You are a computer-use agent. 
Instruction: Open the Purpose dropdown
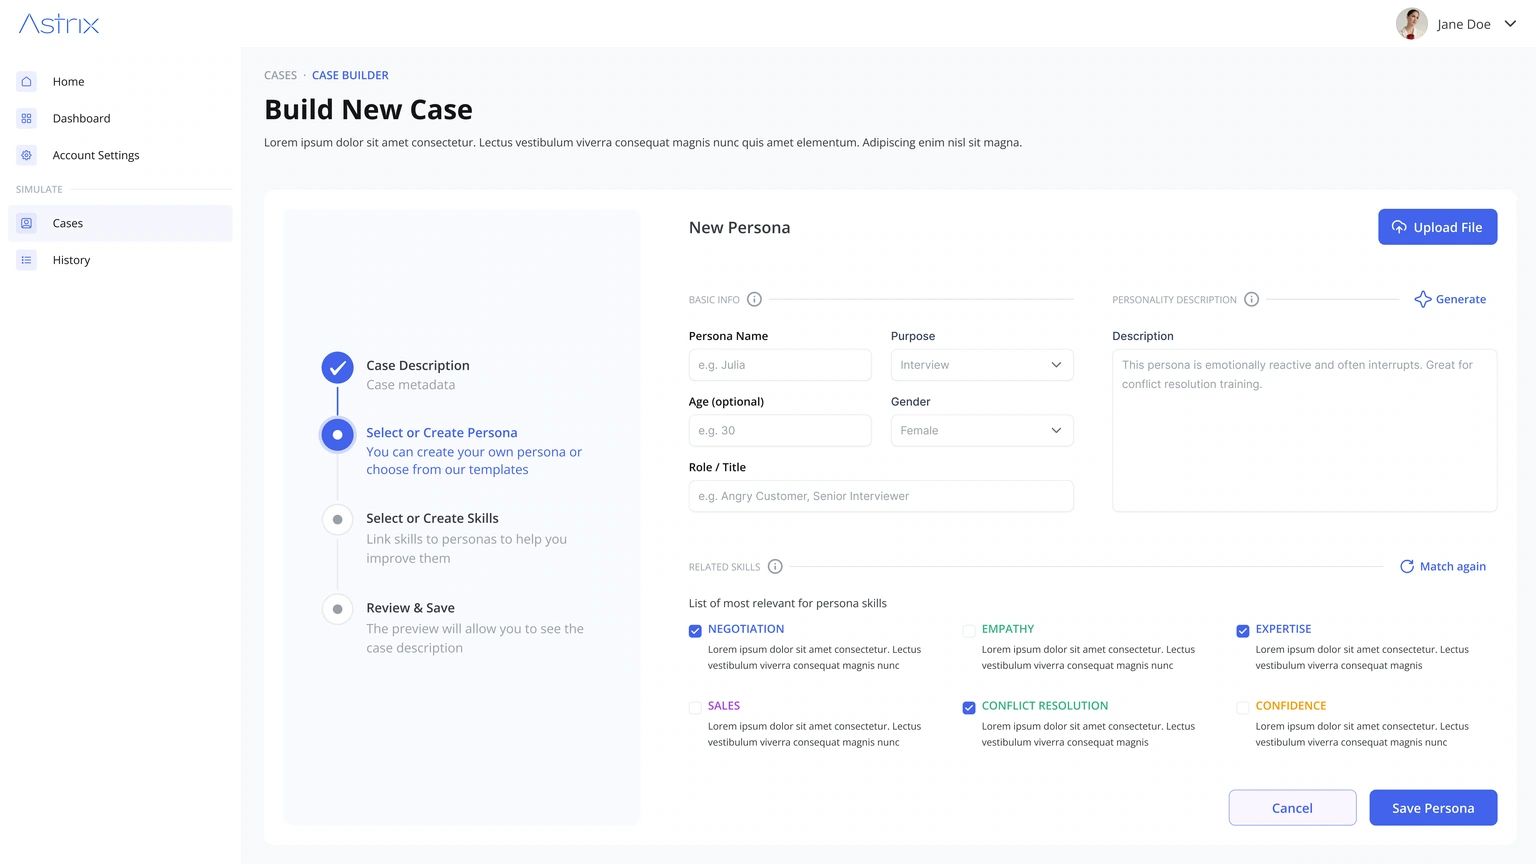point(982,365)
